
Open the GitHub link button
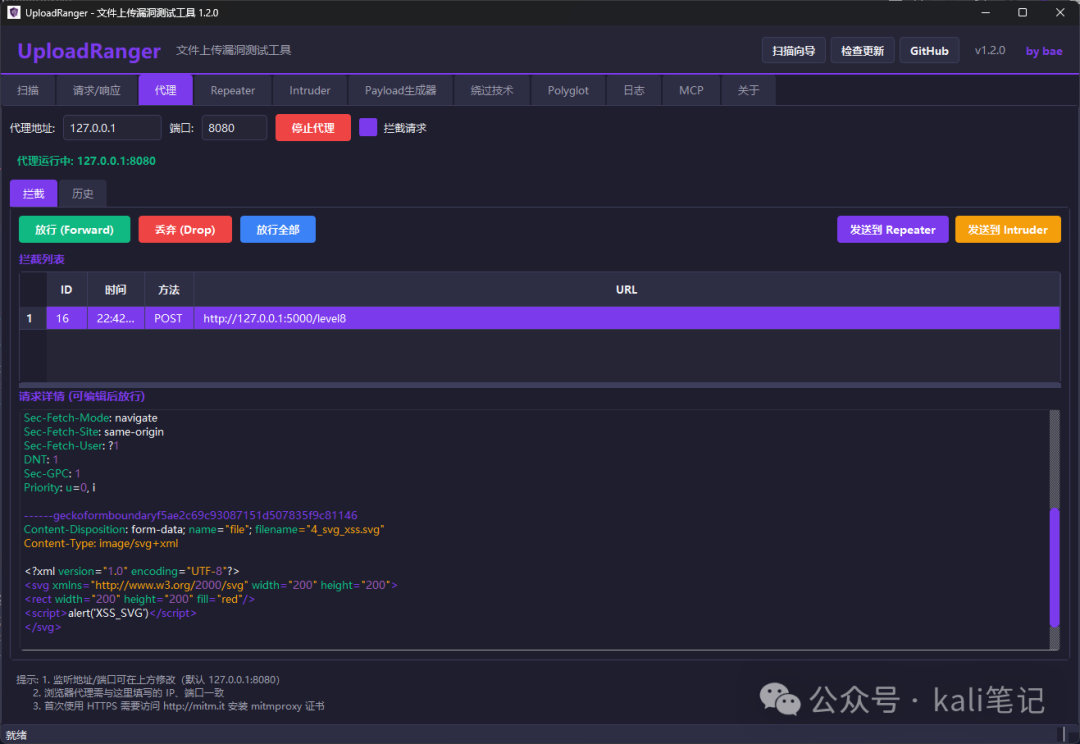[929, 50]
